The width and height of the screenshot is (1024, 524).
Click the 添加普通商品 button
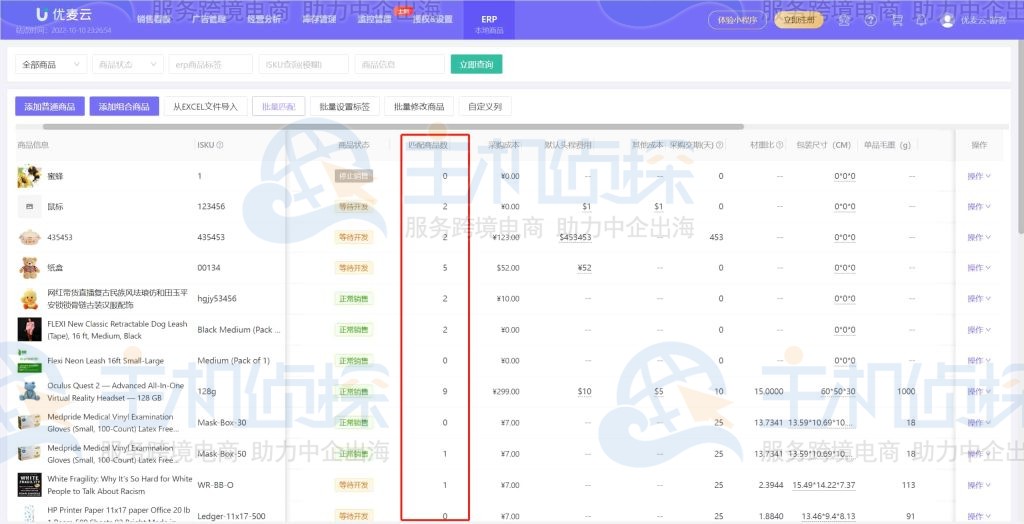50,107
